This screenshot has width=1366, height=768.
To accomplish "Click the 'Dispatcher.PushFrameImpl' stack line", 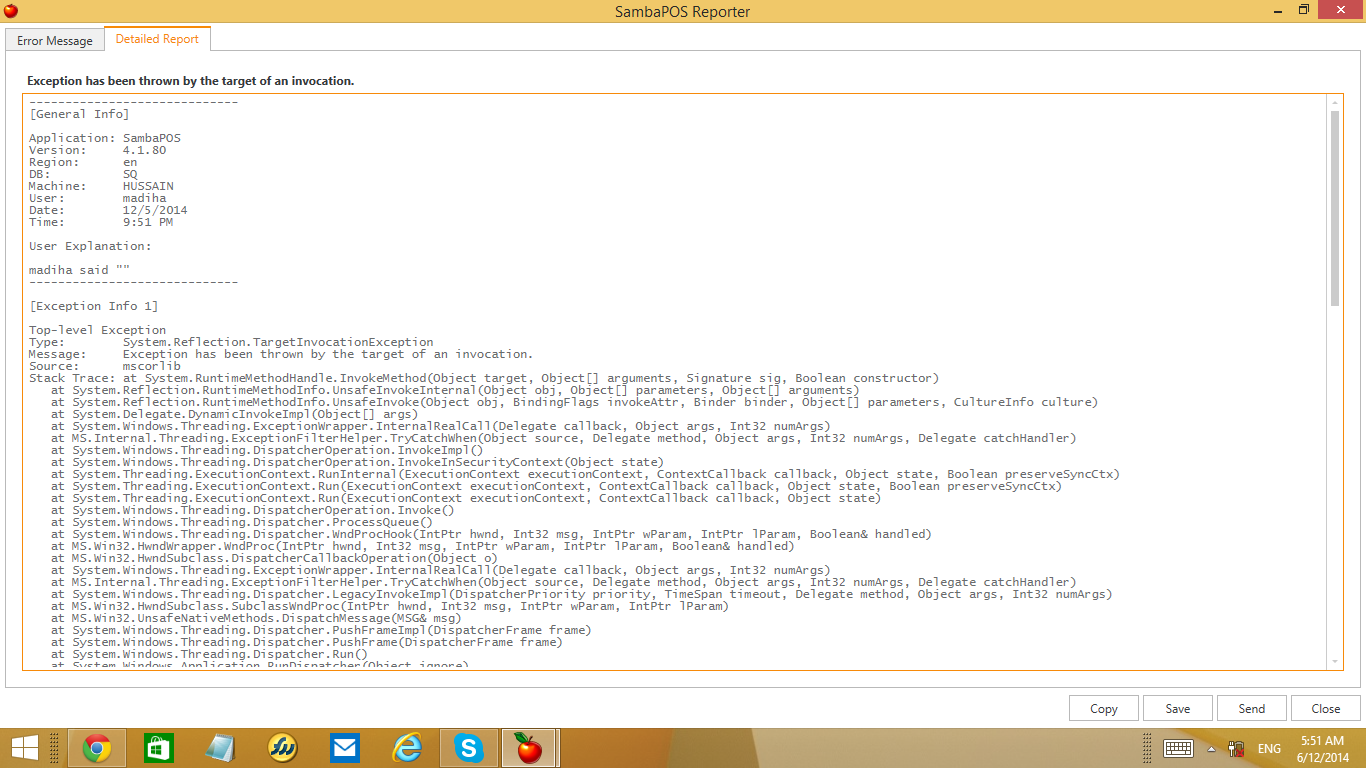I will [x=321, y=630].
